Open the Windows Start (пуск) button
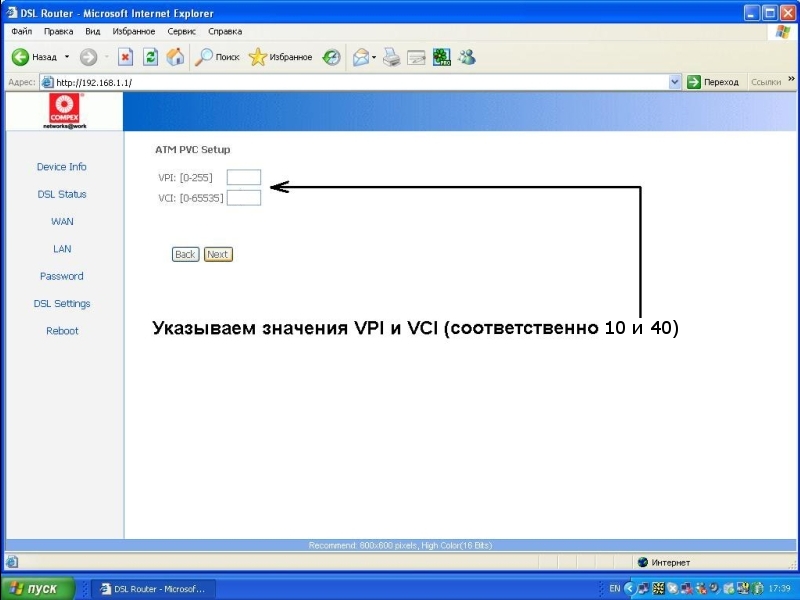Viewport: 800px width, 600px height. pyautogui.click(x=38, y=589)
